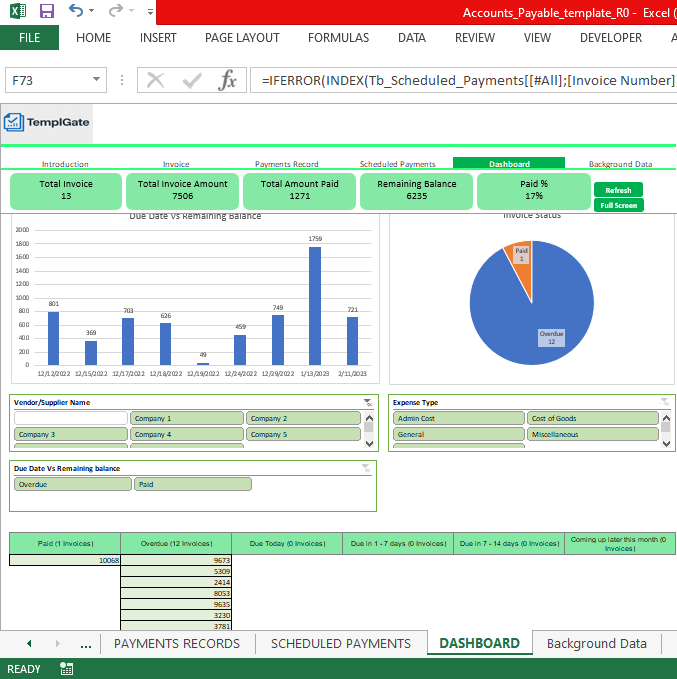This screenshot has height=679, width=677.
Task: Click the Full Screen button
Action: (619, 205)
